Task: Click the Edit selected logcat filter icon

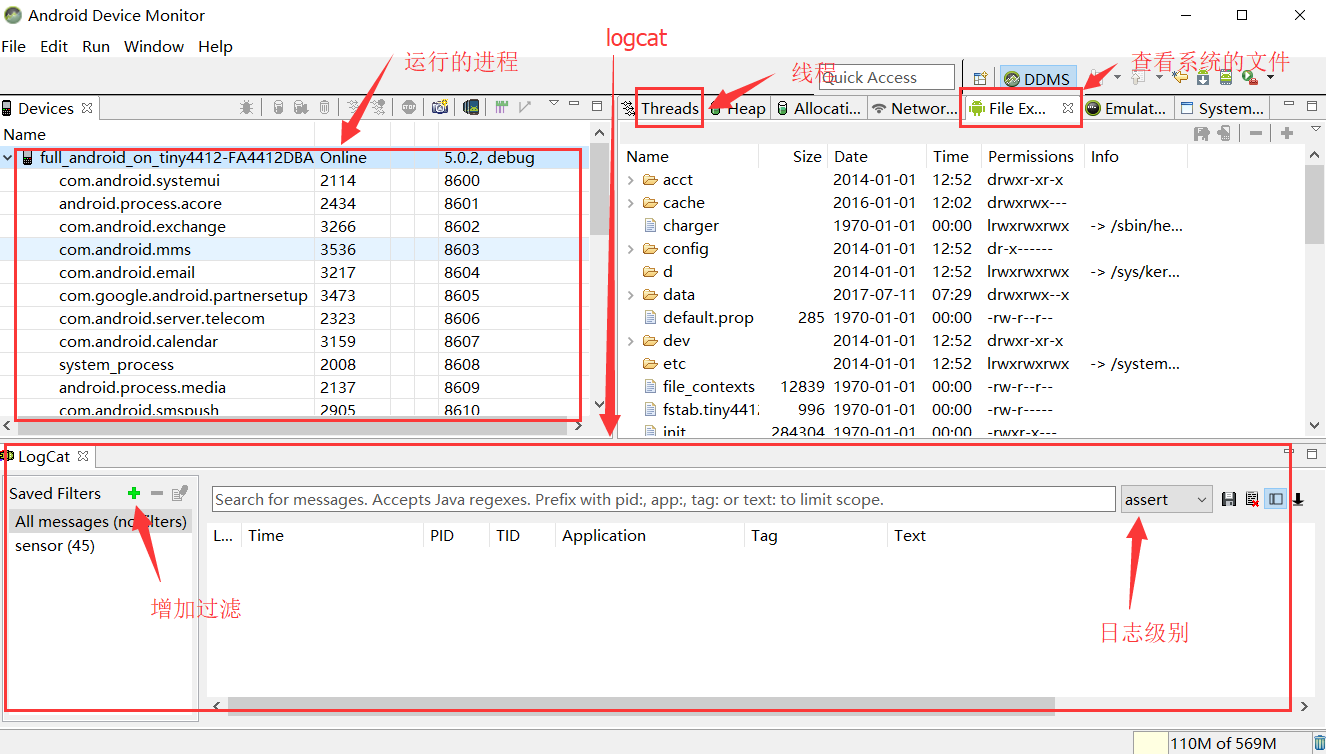Action: pos(180,493)
